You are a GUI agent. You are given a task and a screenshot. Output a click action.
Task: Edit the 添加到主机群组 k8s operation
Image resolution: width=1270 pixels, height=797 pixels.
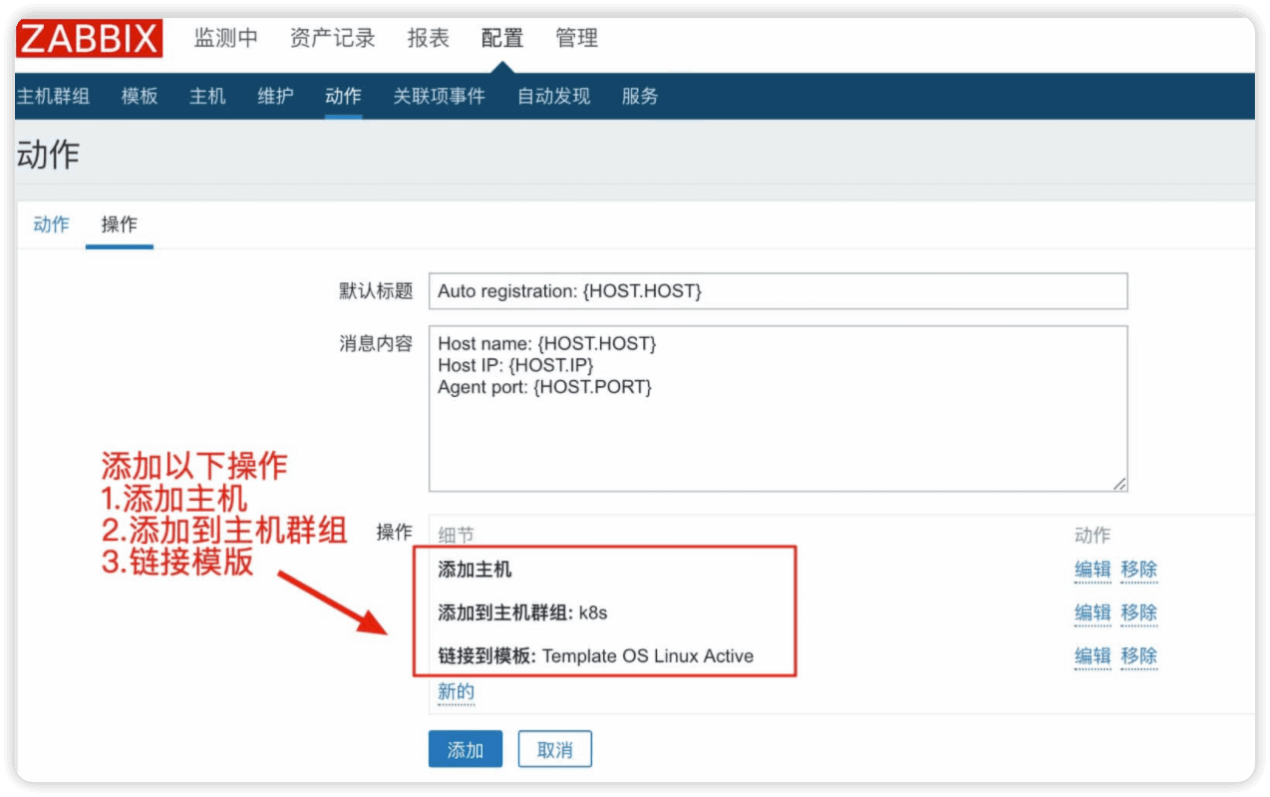(x=1093, y=613)
